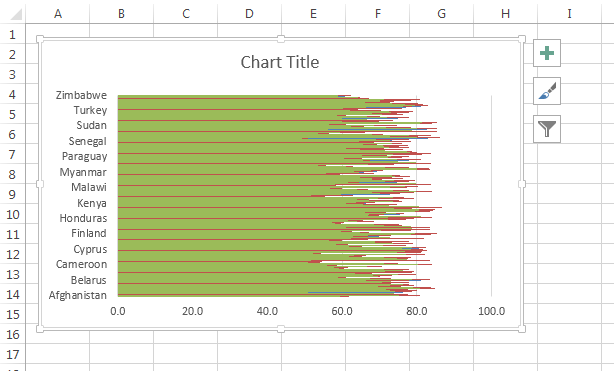Select row 2 header
614x371 pixels.
(13, 54)
